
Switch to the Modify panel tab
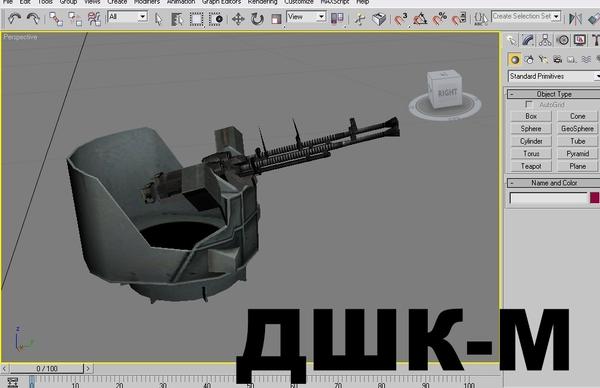point(528,40)
